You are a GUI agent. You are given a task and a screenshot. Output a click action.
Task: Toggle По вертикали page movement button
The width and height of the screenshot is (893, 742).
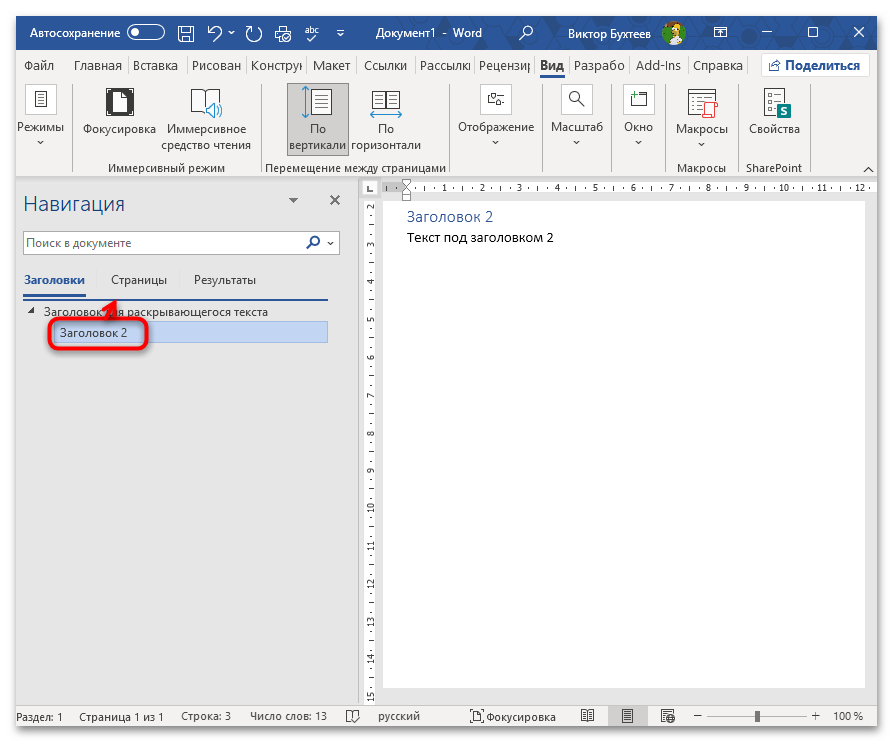(318, 118)
